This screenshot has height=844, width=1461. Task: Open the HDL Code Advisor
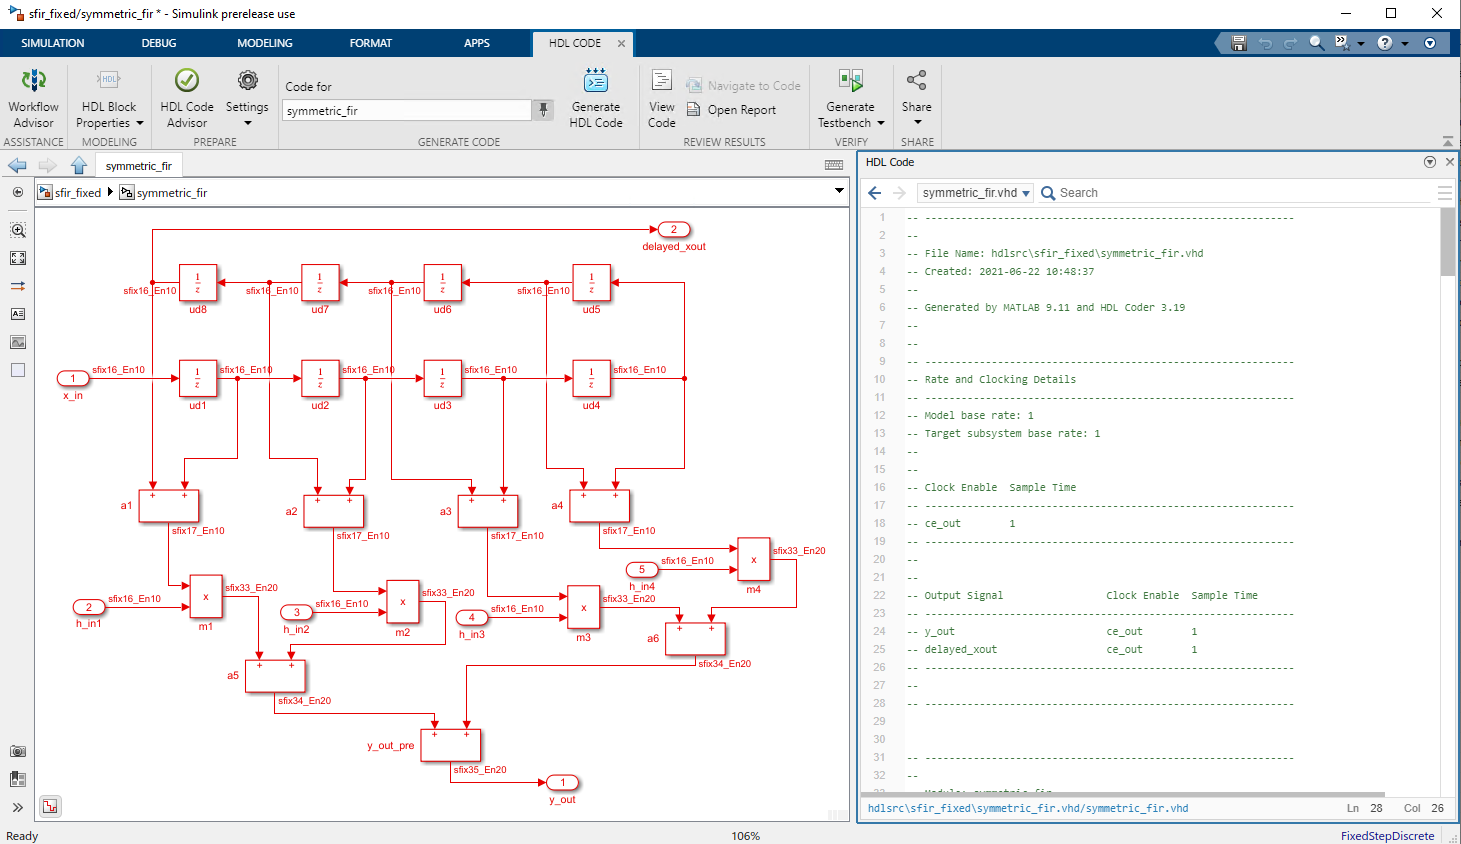click(x=186, y=97)
